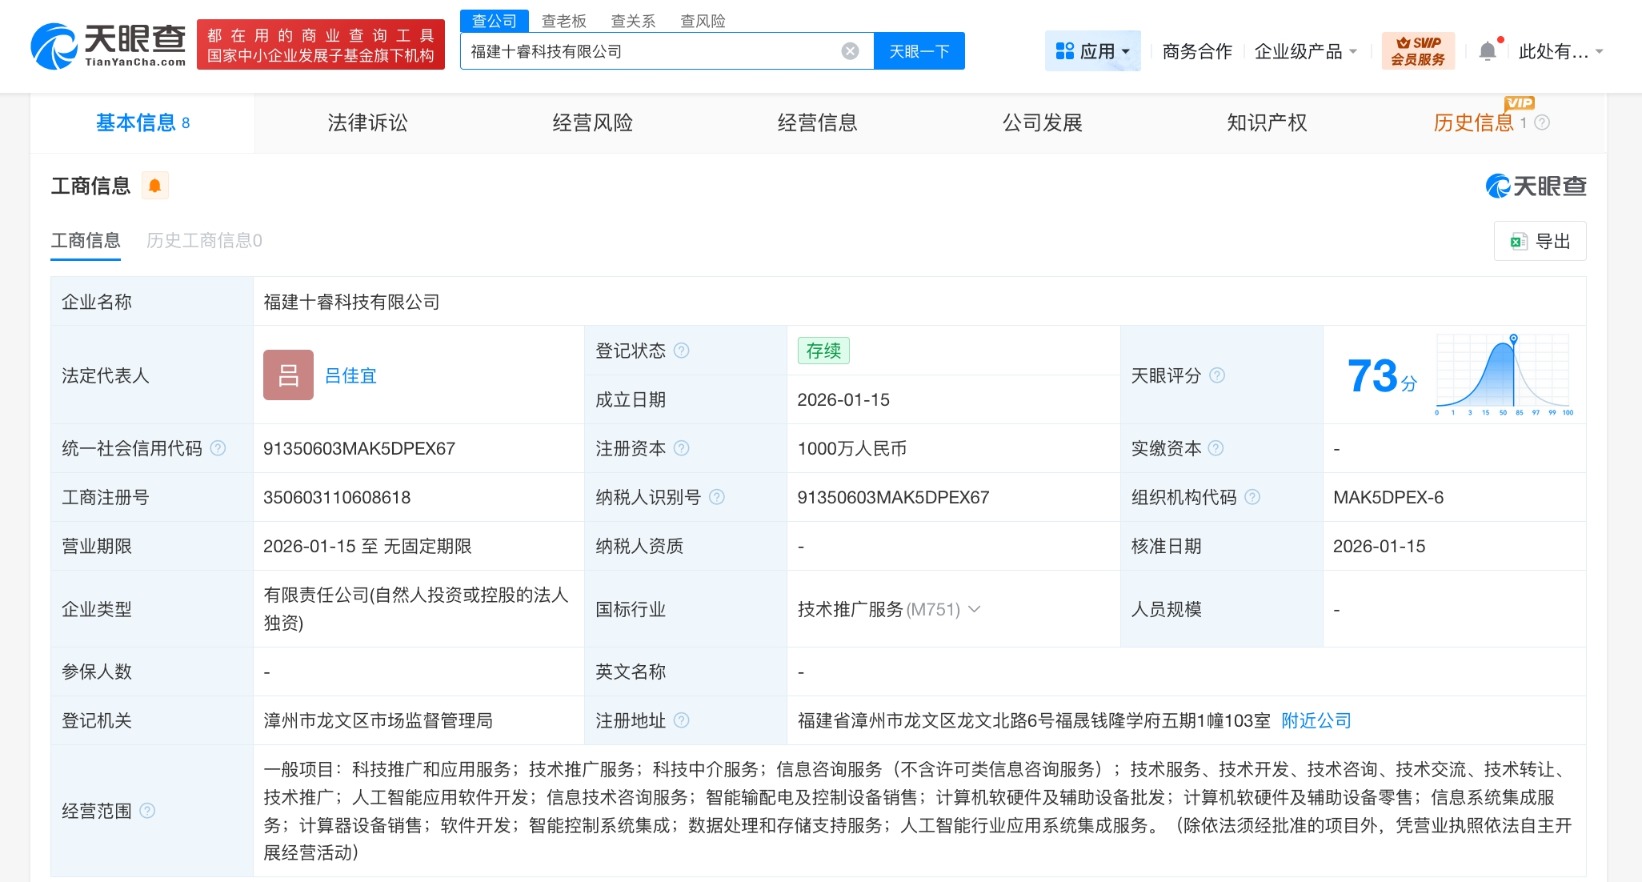Click the SVIP member service badge
Screen dimensions: 1642x882
(x=1417, y=51)
